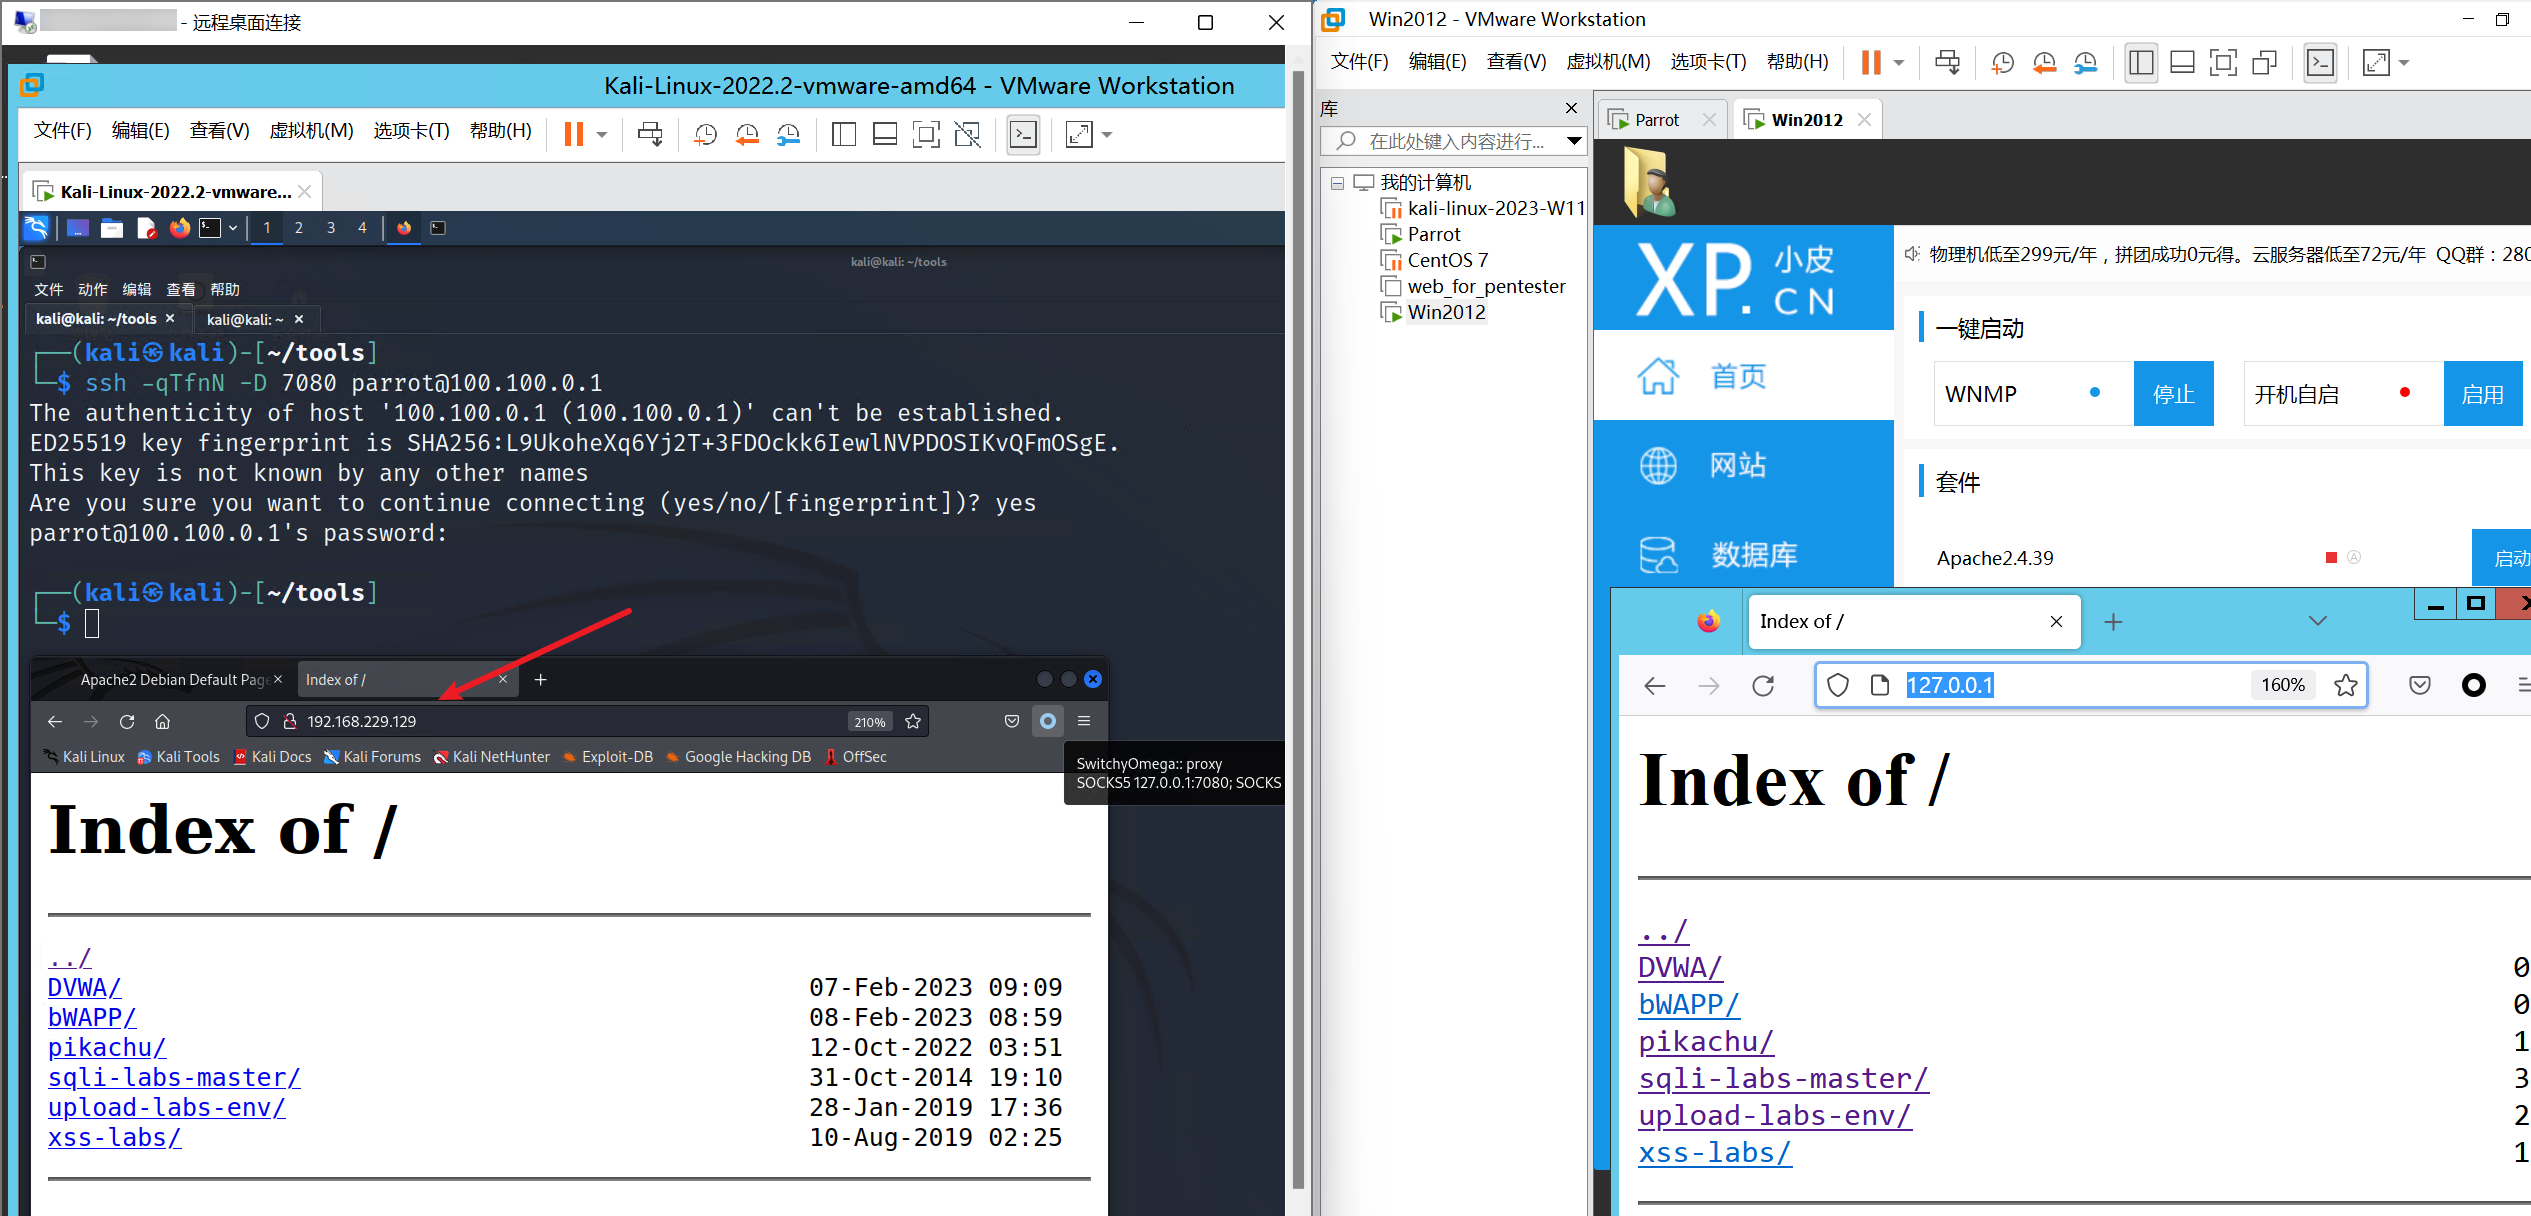Open the library search filter dropdown
This screenshot has height=1216, width=2531.
click(1573, 141)
